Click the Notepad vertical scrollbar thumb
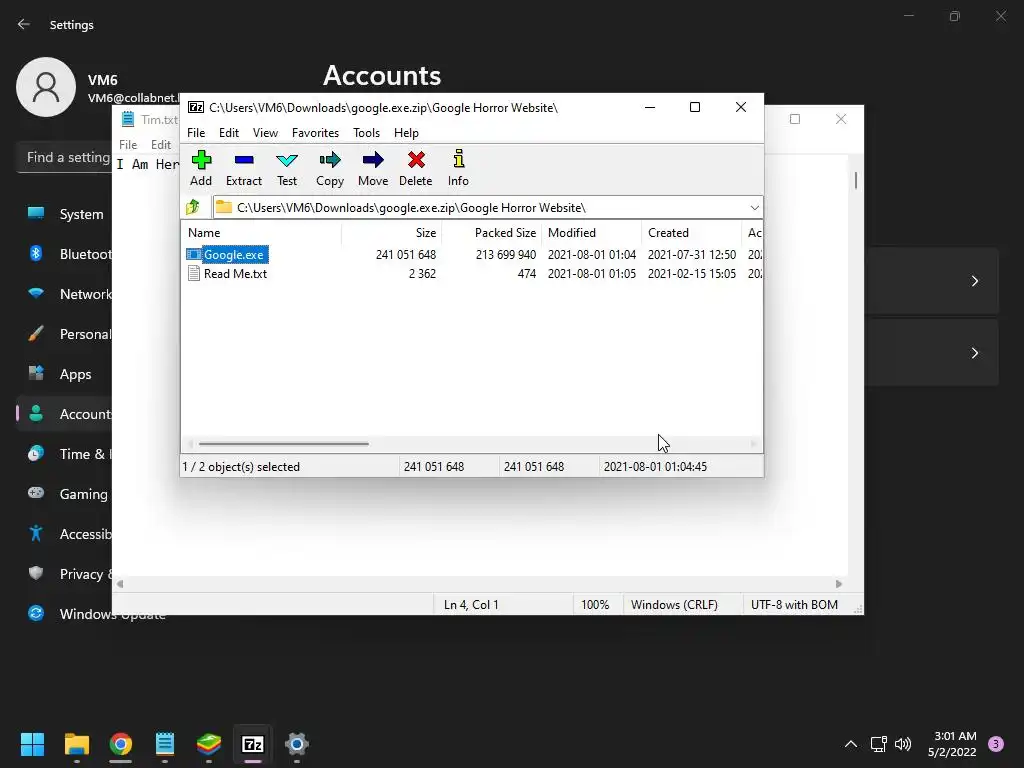Screen dimensions: 1024x768 pyautogui.click(x=856, y=180)
